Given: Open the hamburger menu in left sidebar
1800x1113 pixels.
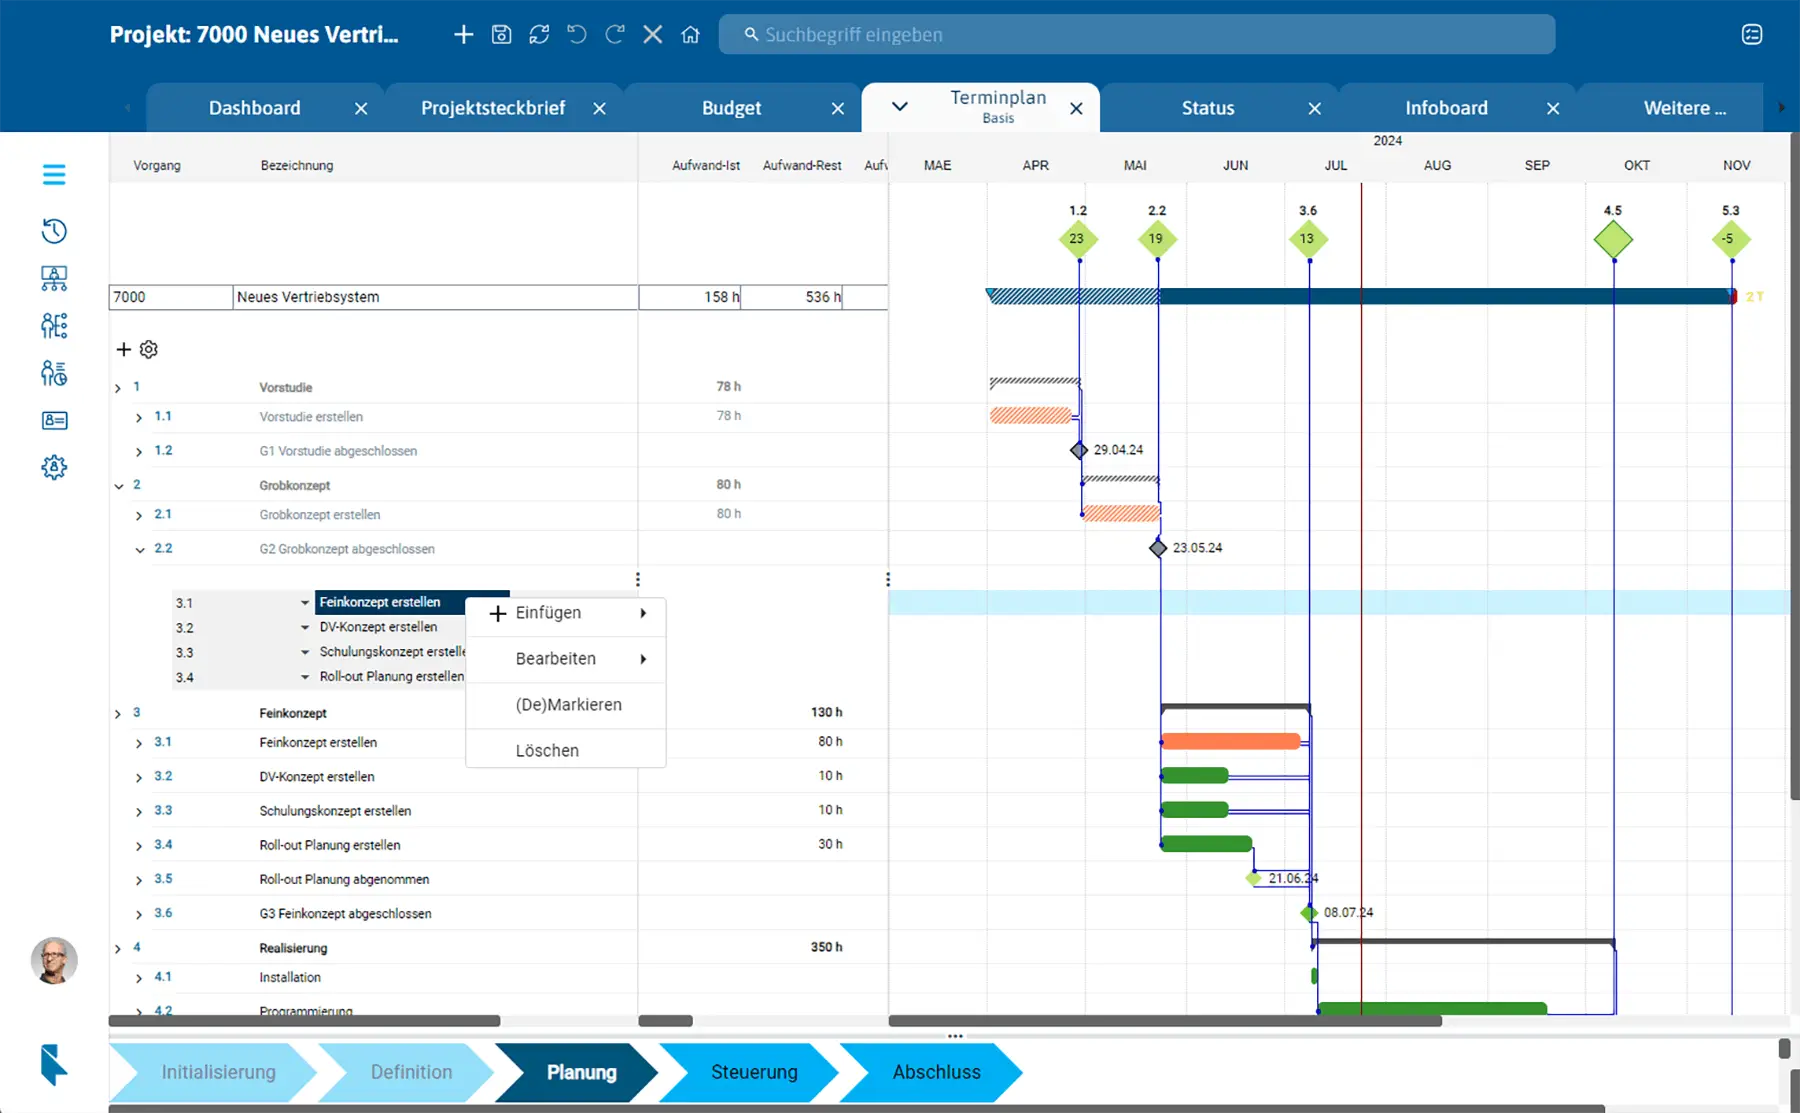Looking at the screenshot, I should [x=54, y=175].
